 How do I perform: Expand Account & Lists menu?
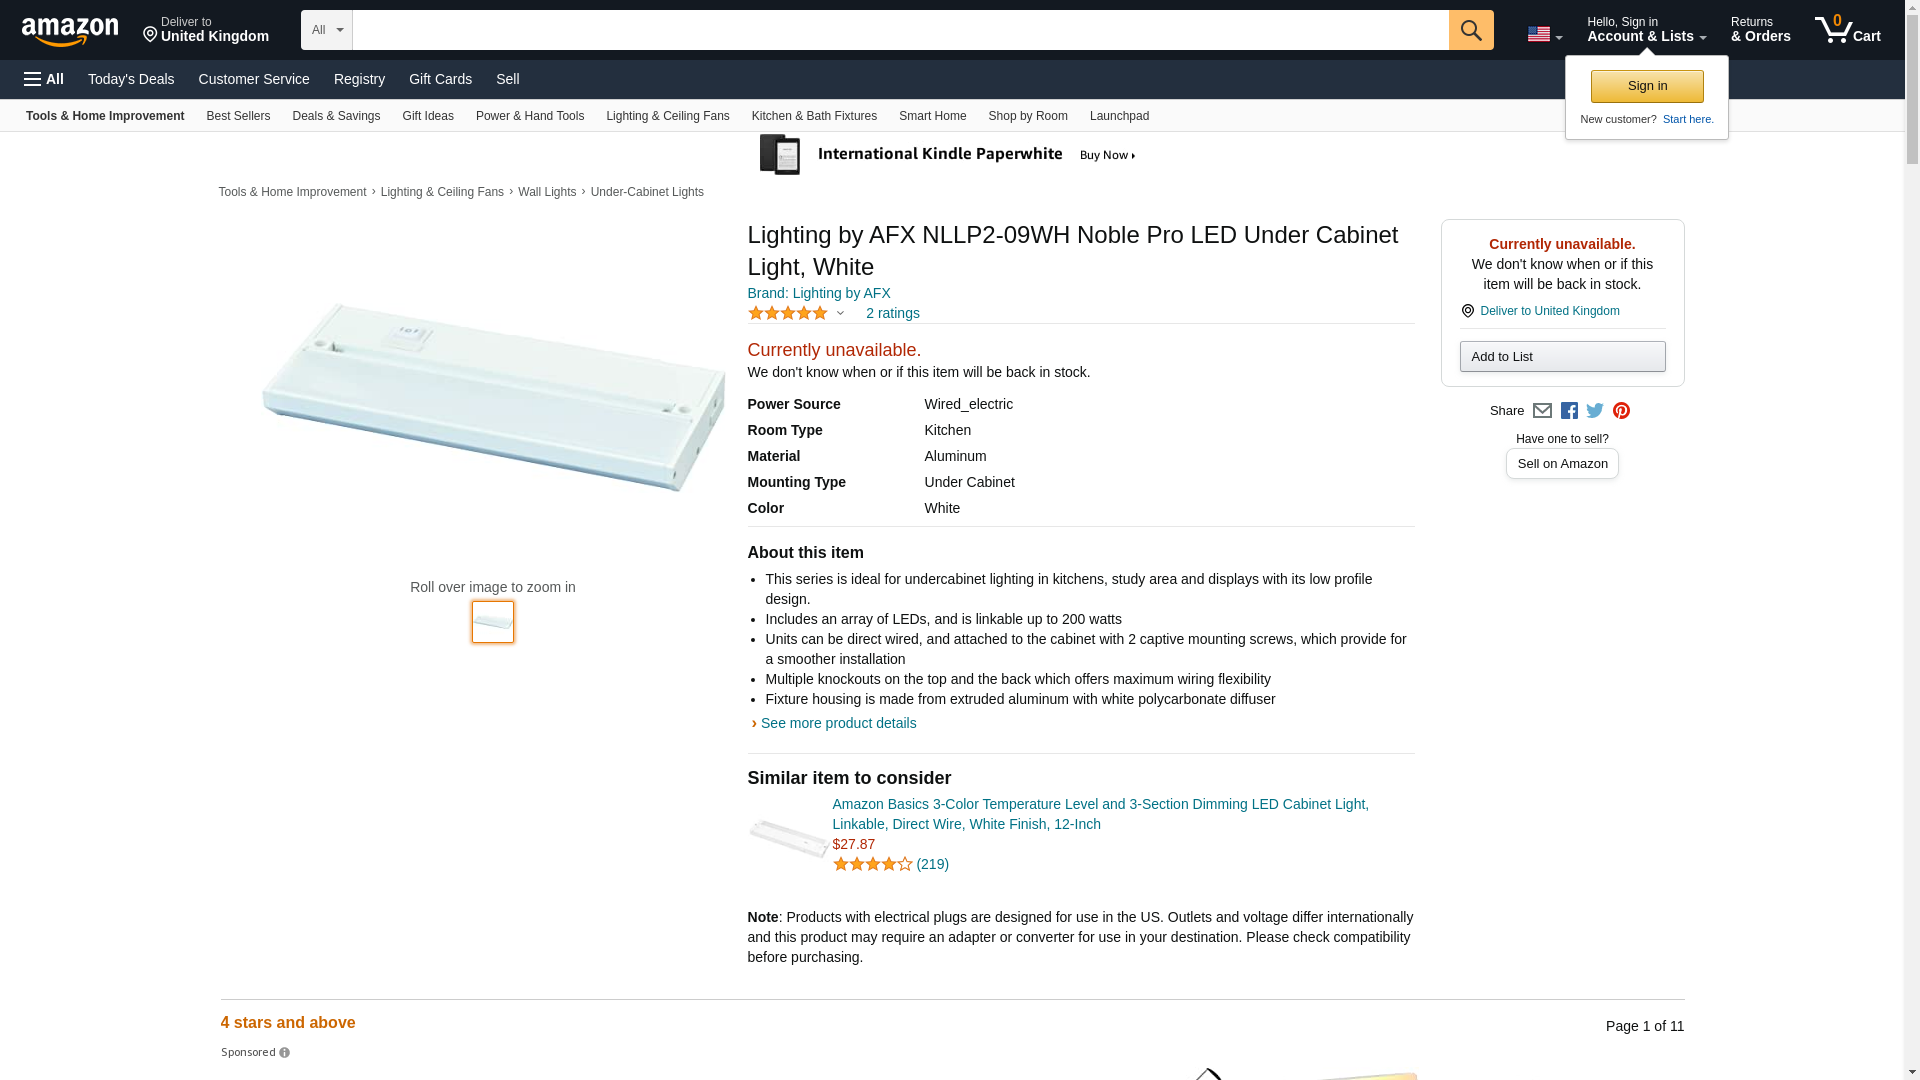(x=1646, y=30)
